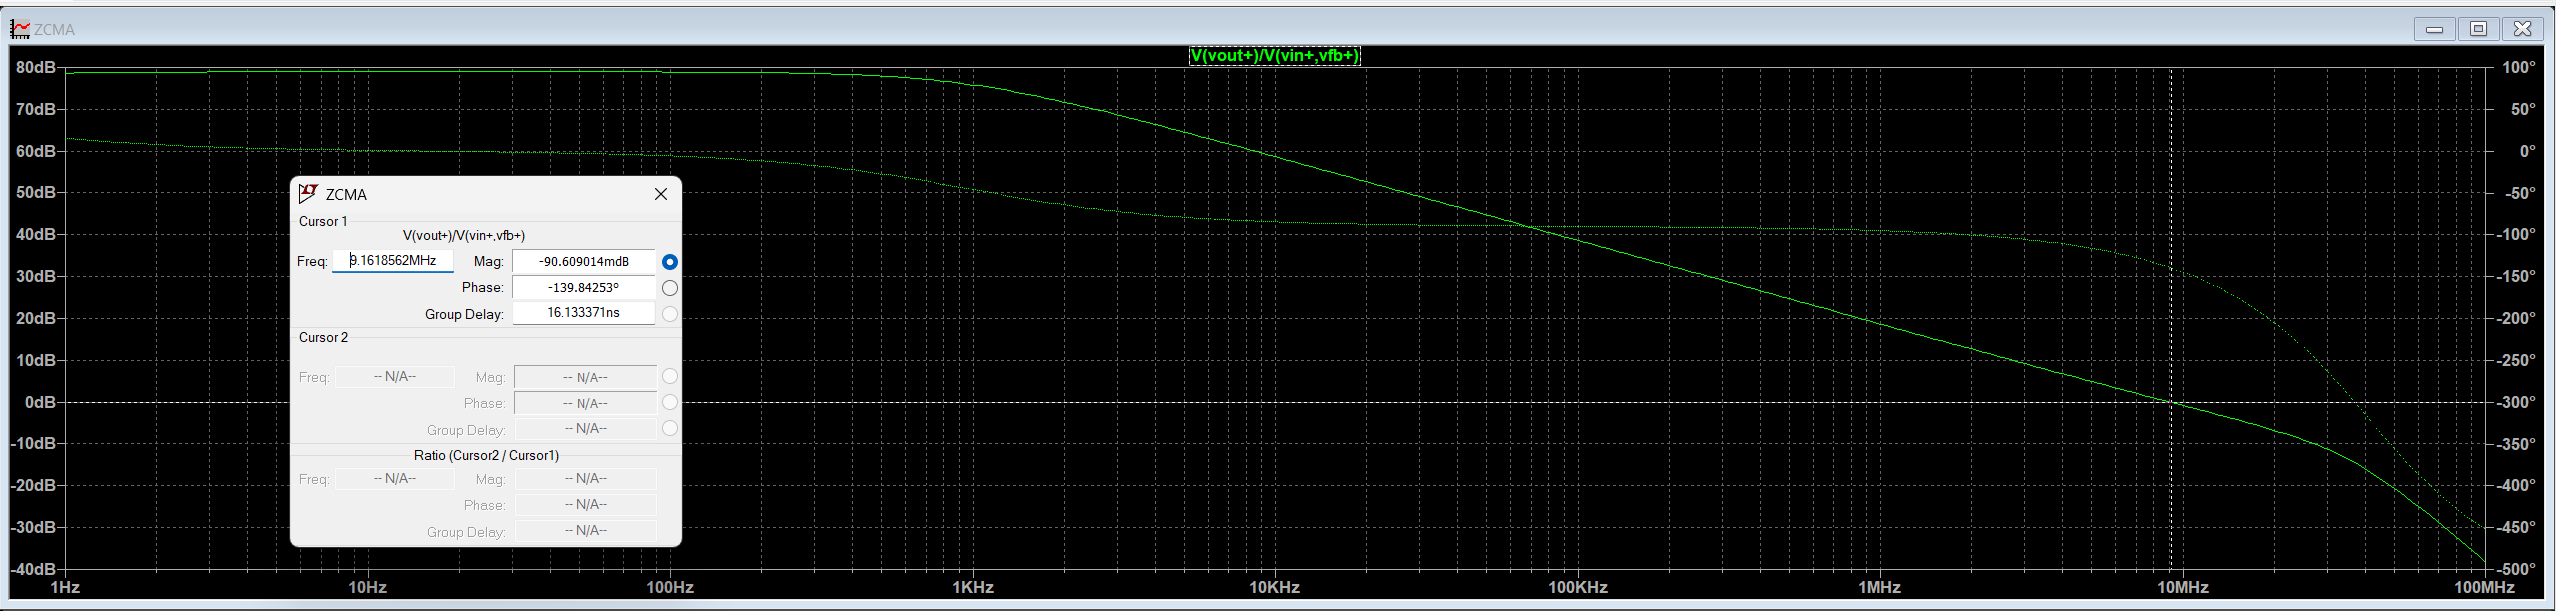2556x611 pixels.
Task: Click the Ratio Freq N/A field
Action: coord(395,479)
